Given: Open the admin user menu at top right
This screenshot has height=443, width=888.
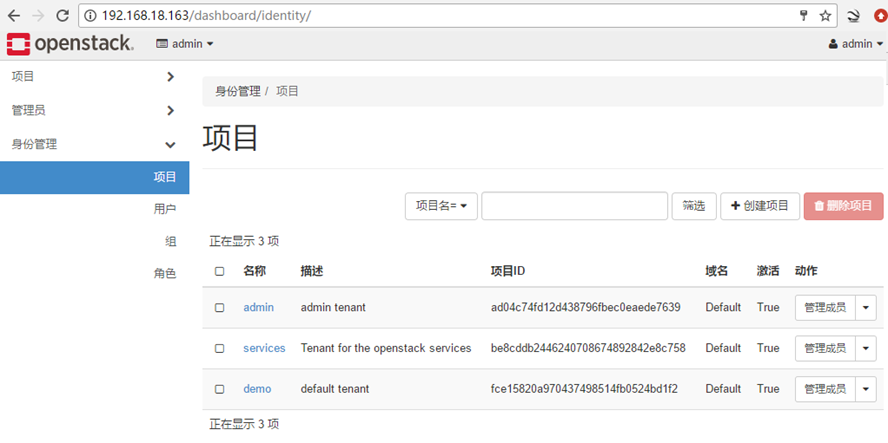Looking at the screenshot, I should [857, 44].
